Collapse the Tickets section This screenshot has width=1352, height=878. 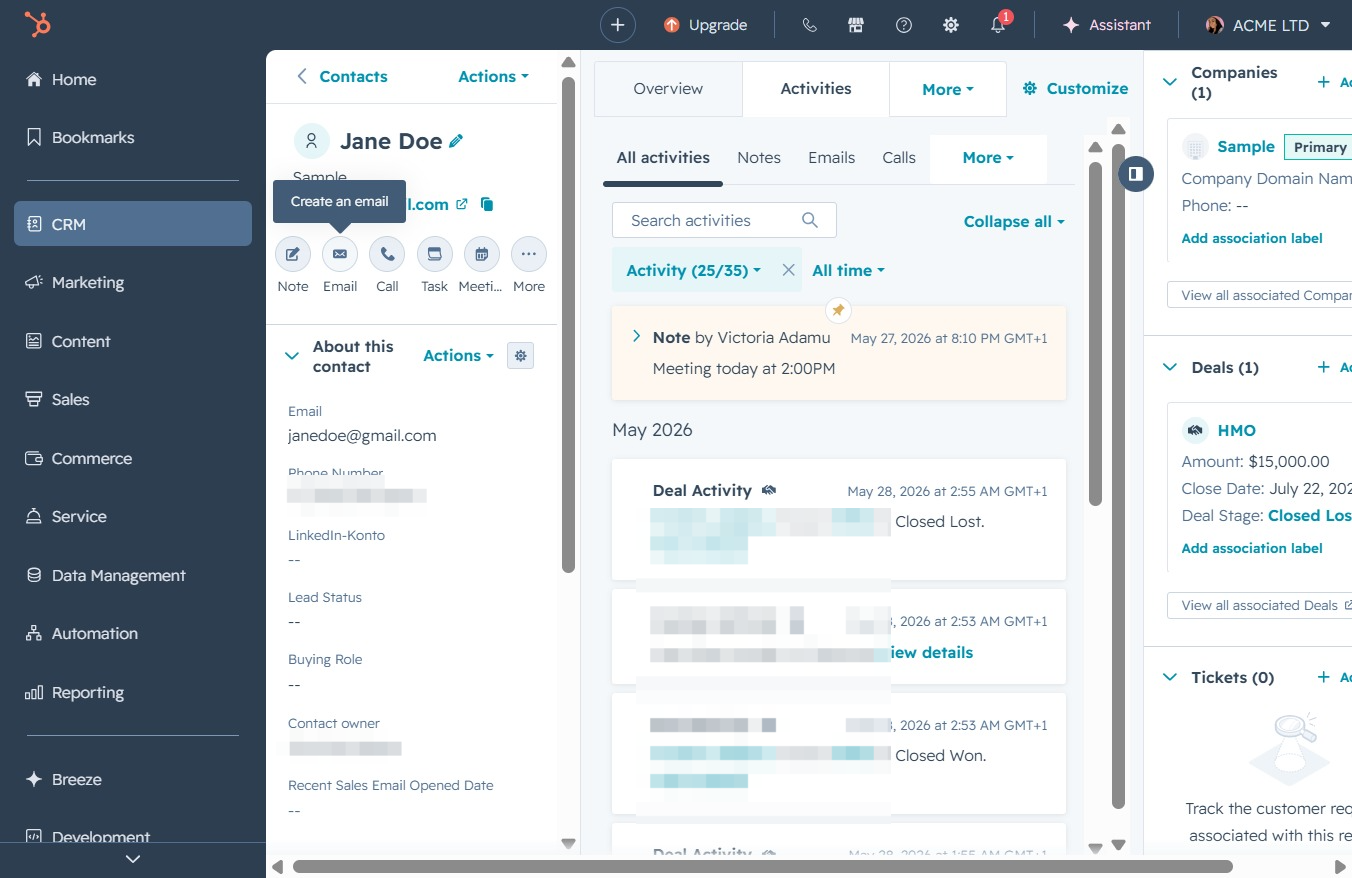[1170, 677]
